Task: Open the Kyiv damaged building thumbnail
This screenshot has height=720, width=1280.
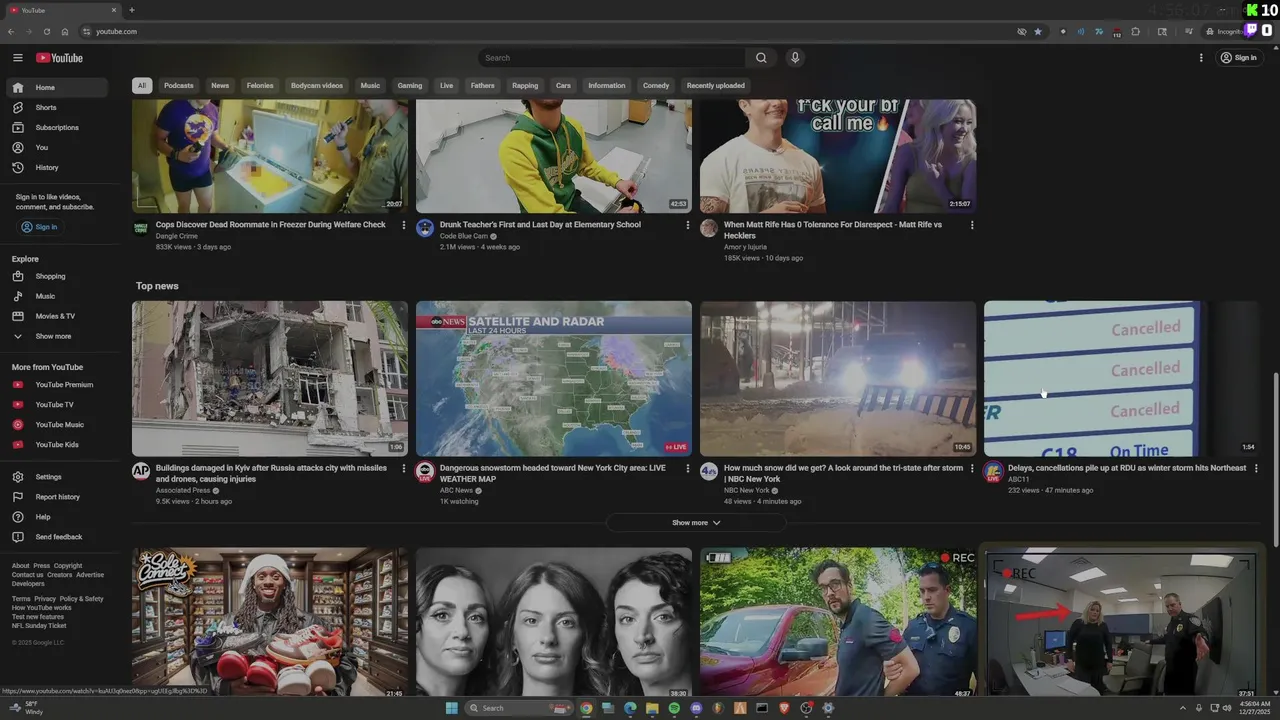Action: click(x=270, y=379)
